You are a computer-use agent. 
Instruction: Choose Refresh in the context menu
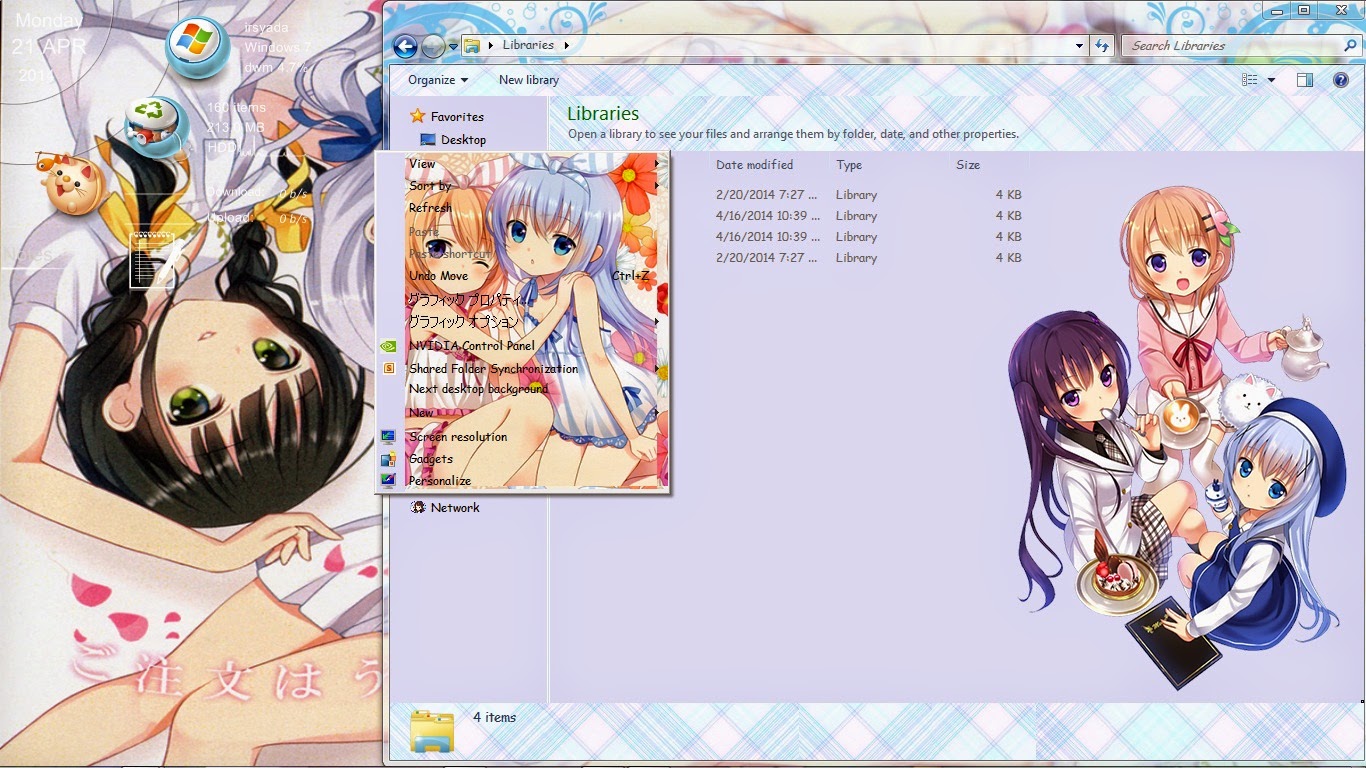[x=522, y=208]
